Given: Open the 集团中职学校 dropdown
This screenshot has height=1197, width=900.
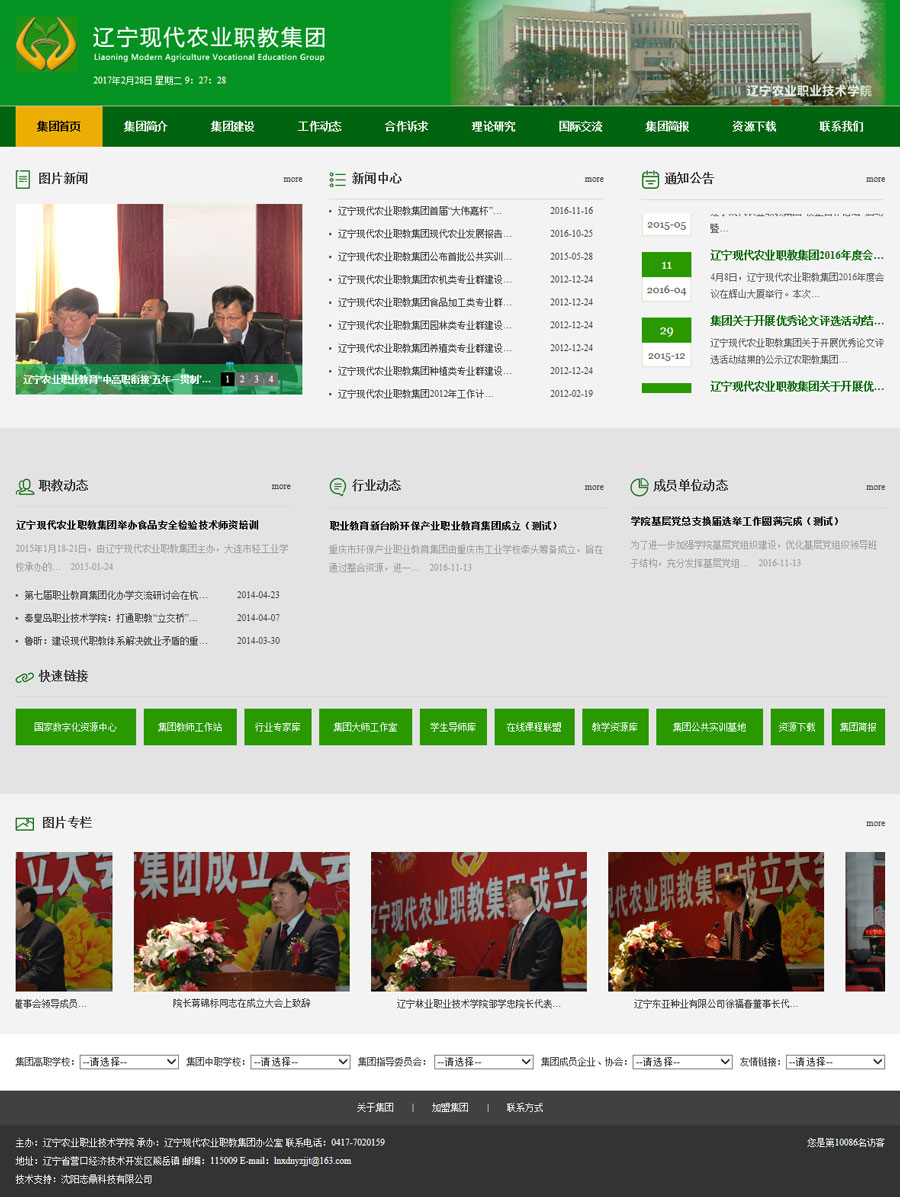Looking at the screenshot, I should pos(300,1061).
